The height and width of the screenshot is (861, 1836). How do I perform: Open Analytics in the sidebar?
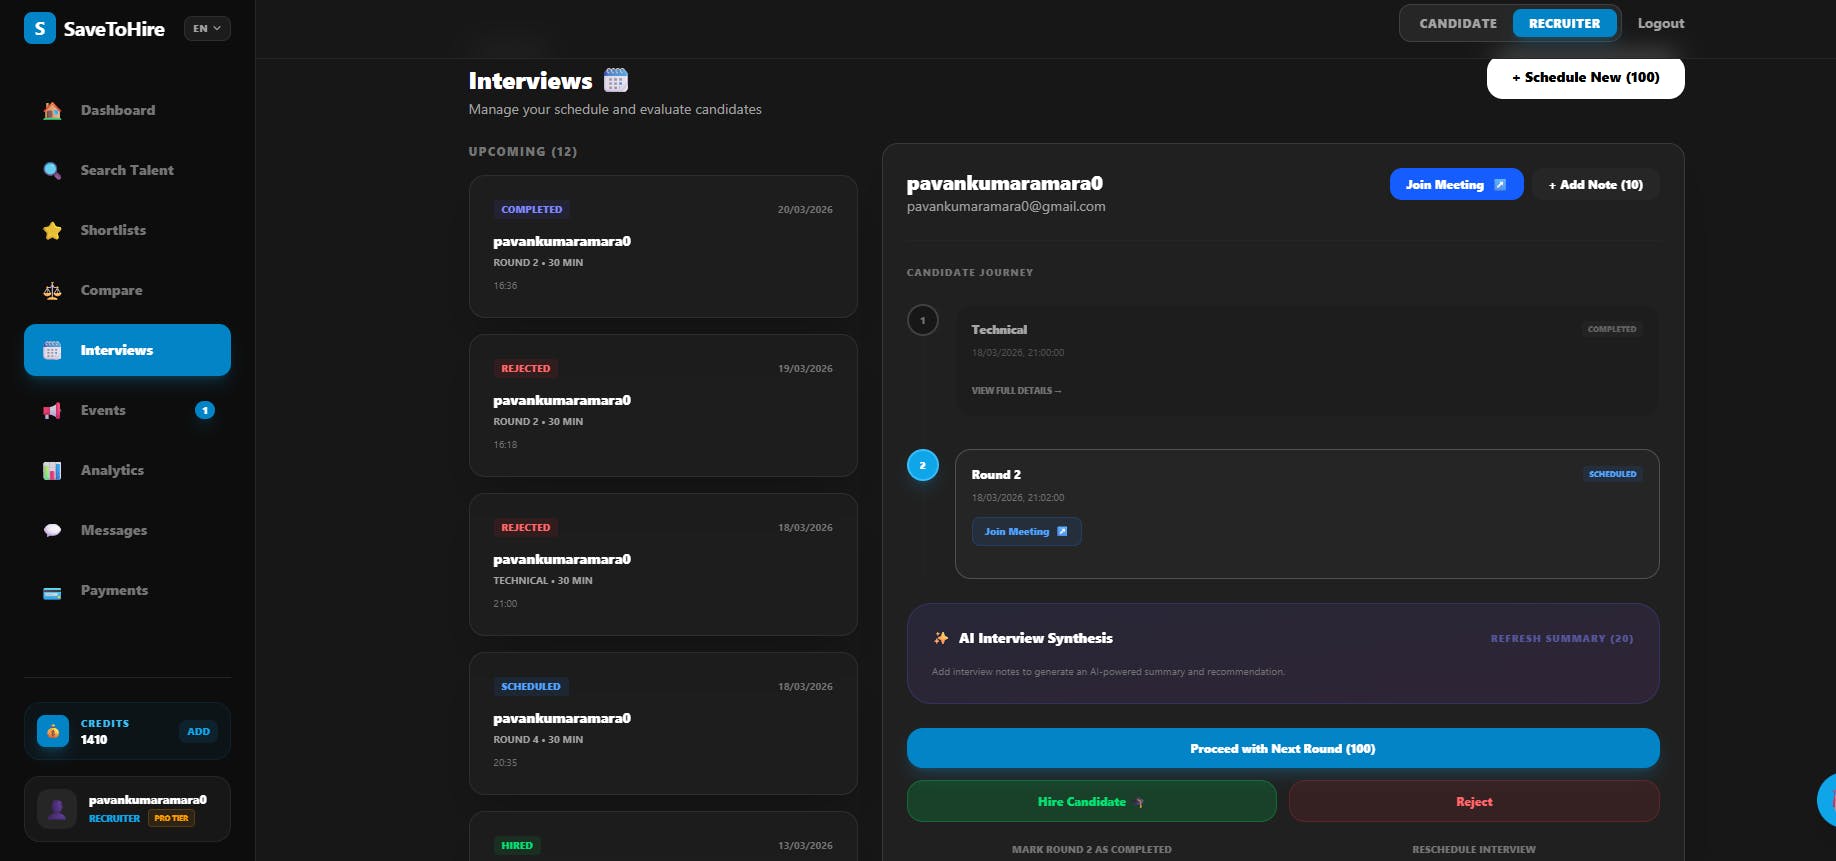(x=127, y=470)
